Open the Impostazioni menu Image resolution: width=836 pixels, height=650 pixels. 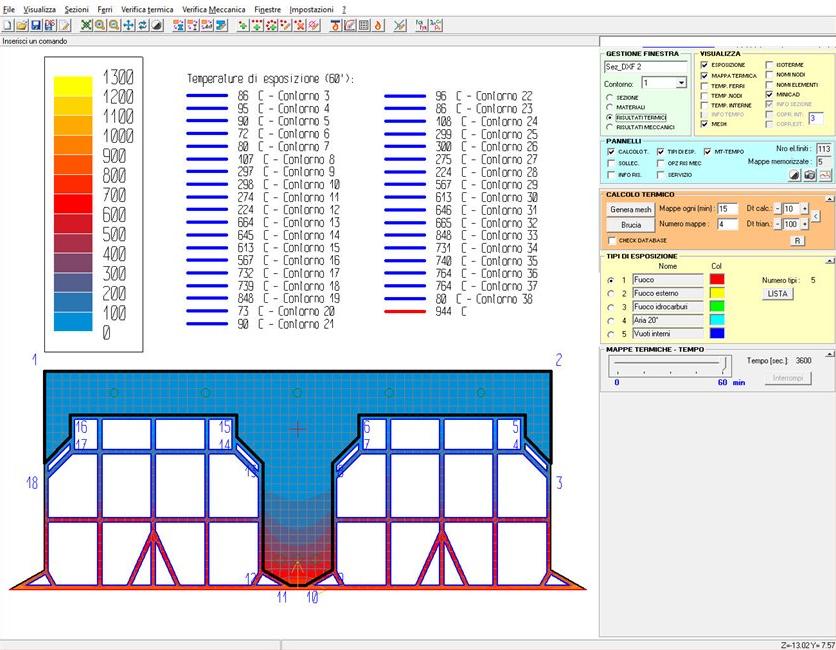pos(311,8)
